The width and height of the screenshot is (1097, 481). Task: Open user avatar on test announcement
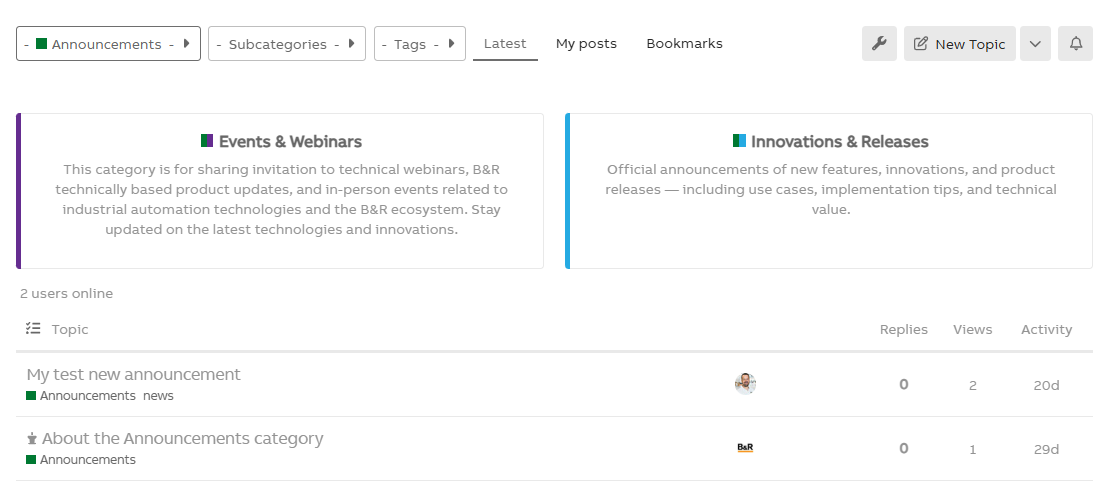click(745, 384)
